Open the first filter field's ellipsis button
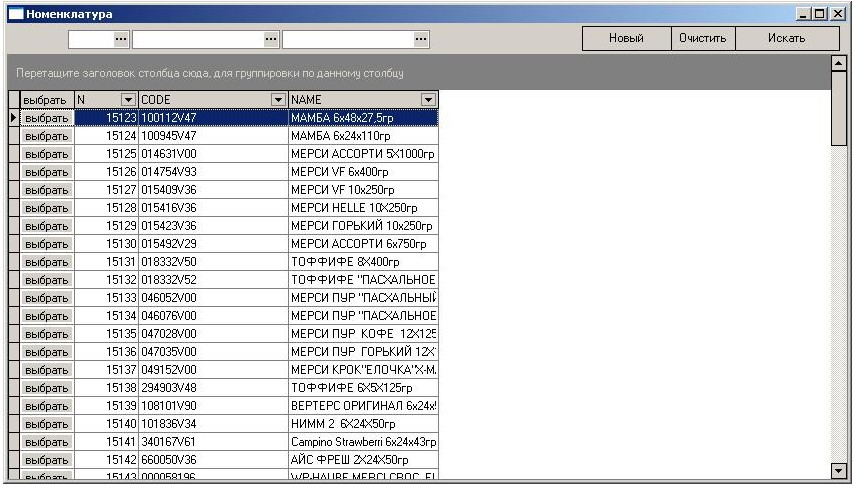This screenshot has height=488, width=854. click(121, 39)
